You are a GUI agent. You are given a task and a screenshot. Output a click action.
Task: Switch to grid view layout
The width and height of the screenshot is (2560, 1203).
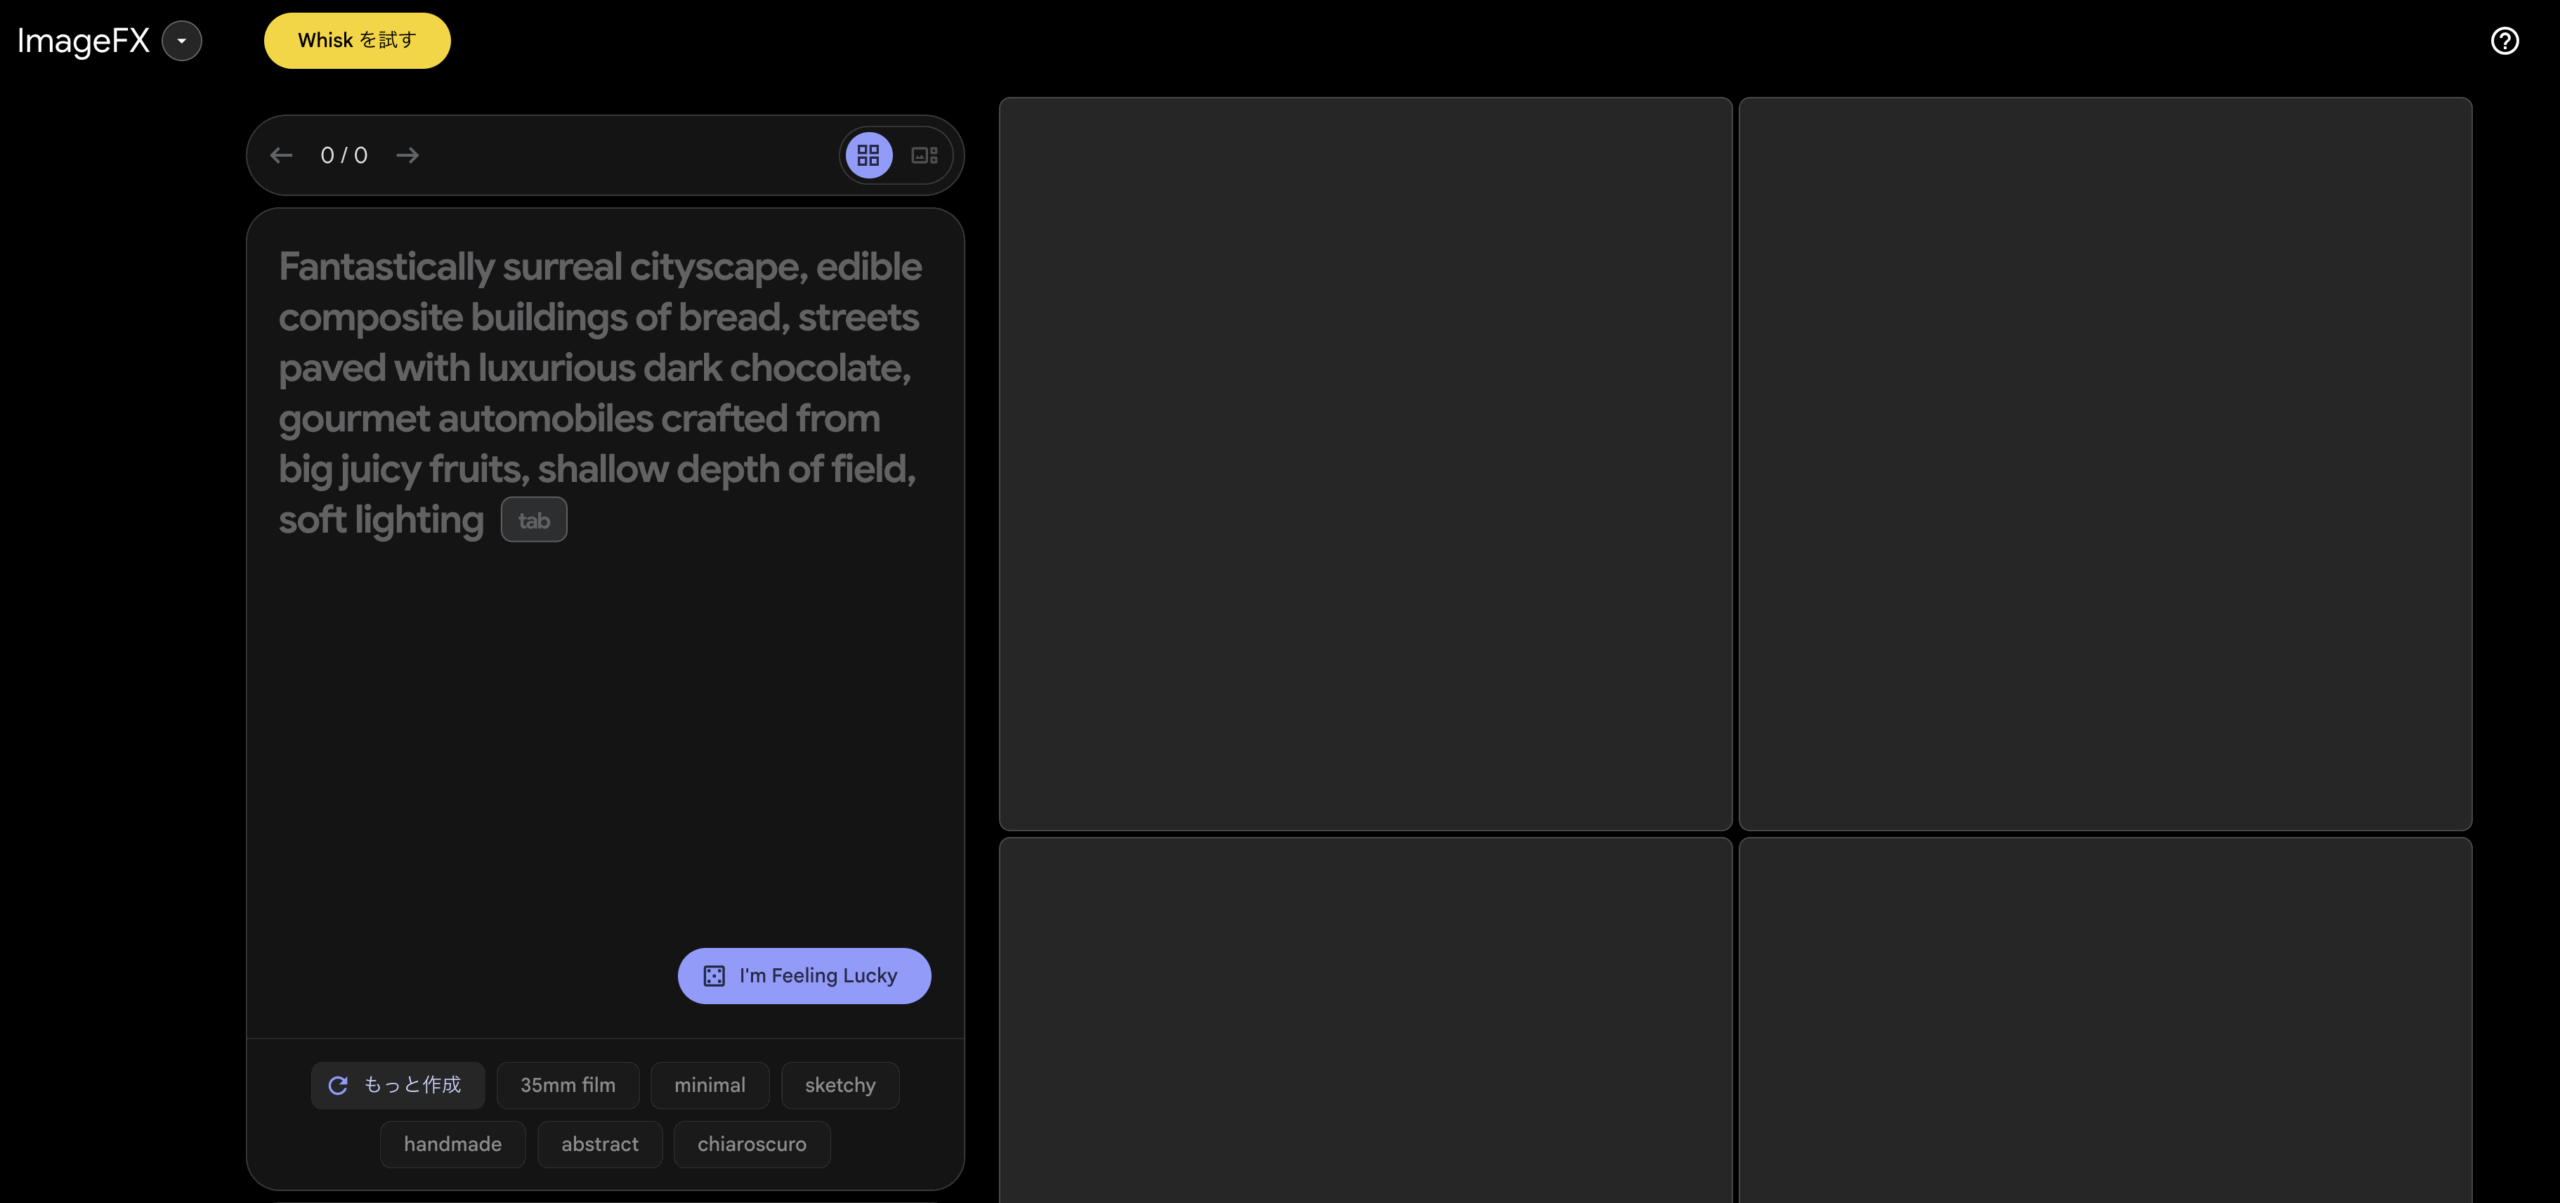868,155
